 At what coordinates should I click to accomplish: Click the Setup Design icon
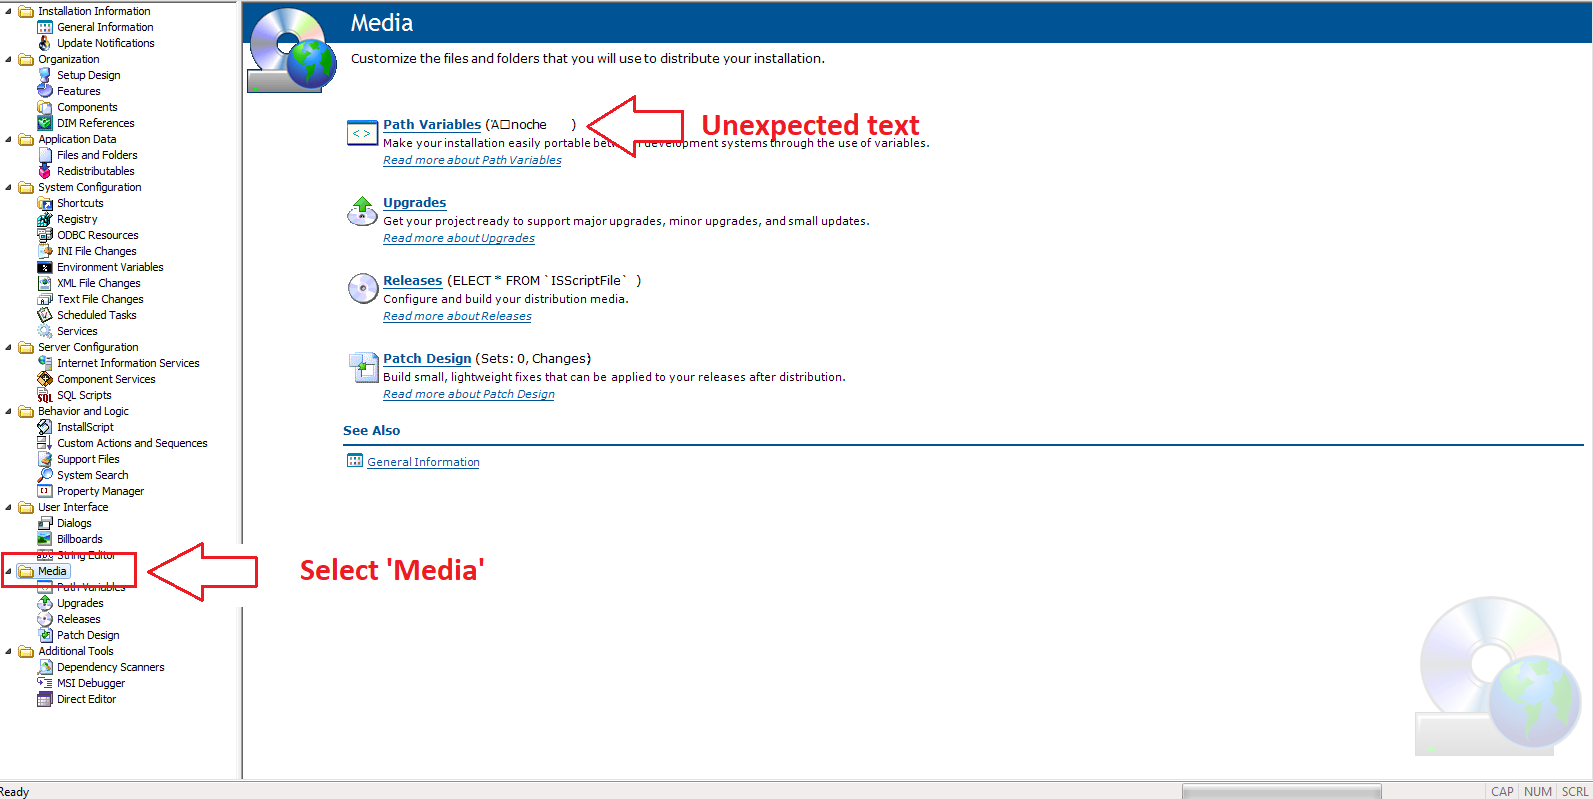point(45,75)
